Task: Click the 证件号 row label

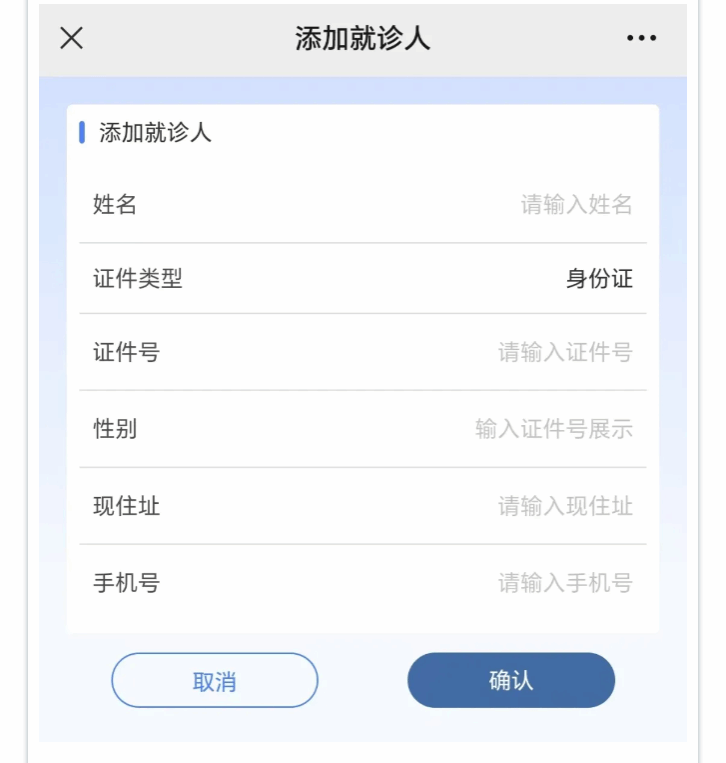Action: pos(127,352)
